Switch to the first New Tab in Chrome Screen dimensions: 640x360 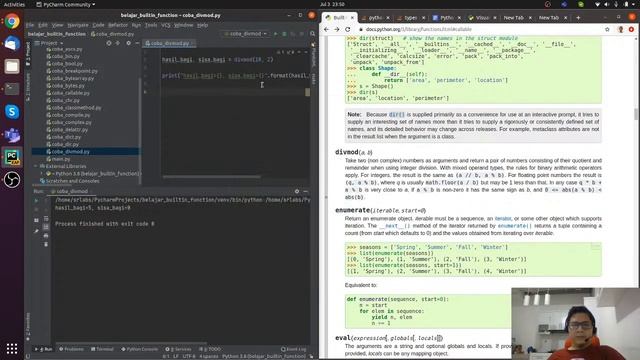coord(513,18)
